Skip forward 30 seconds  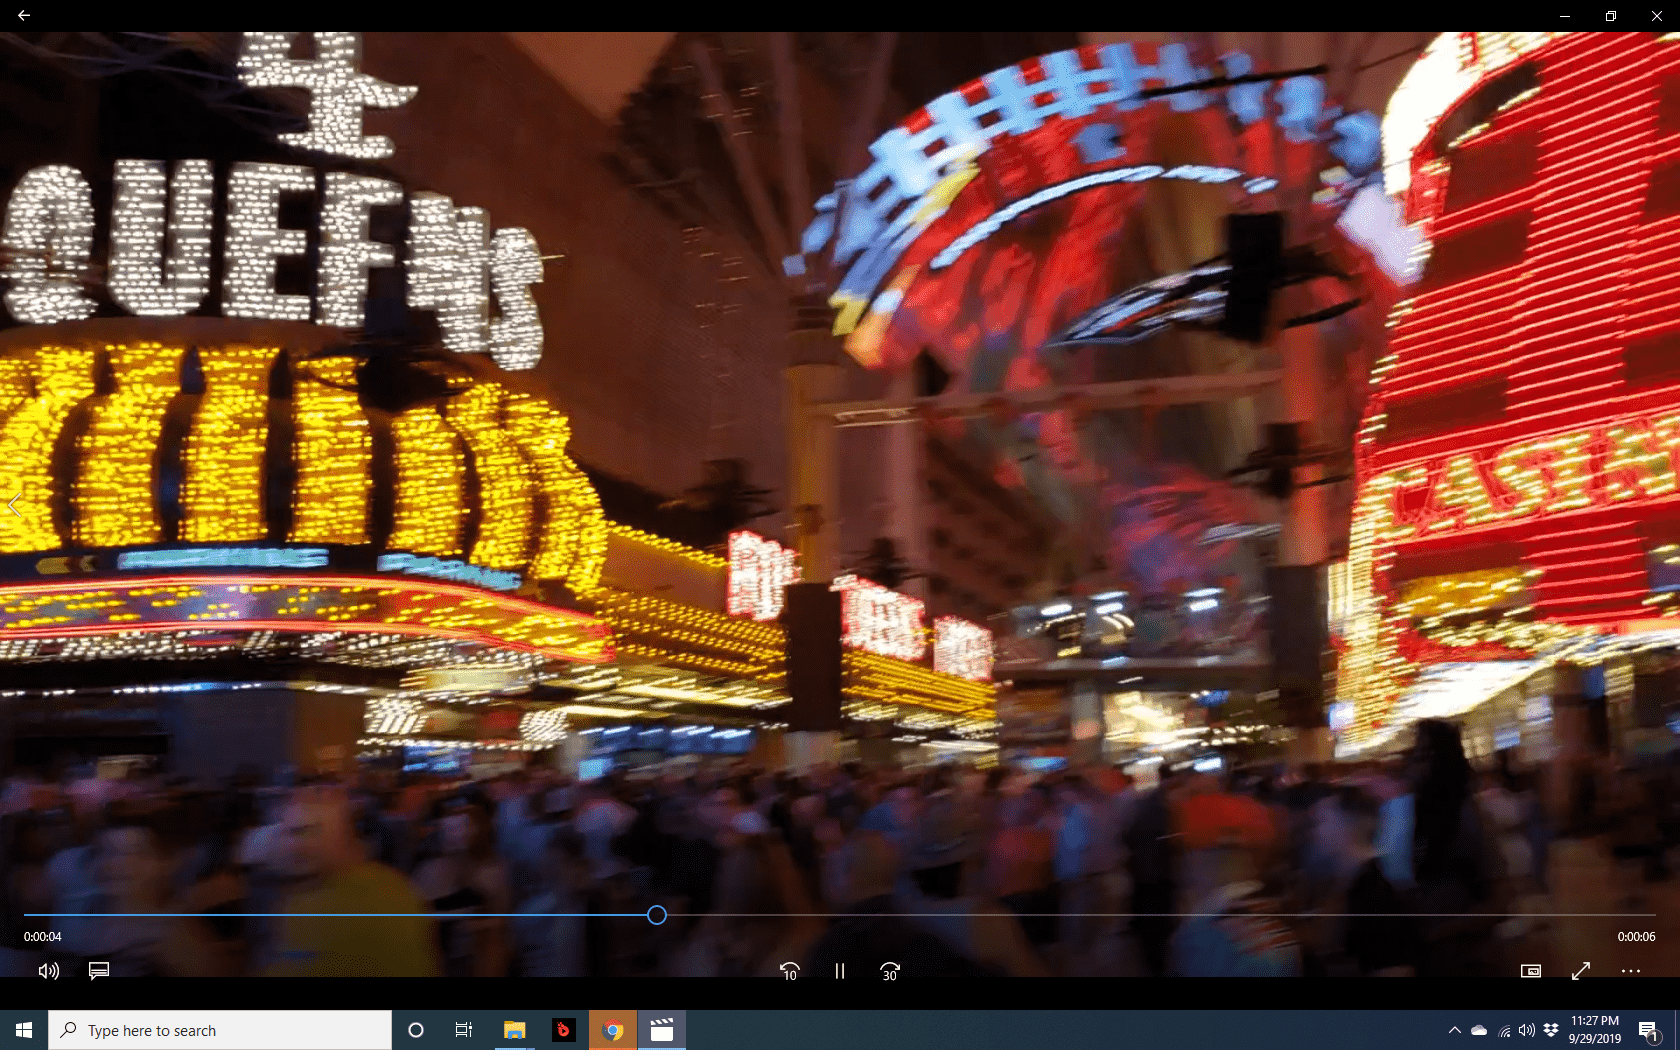(890, 971)
